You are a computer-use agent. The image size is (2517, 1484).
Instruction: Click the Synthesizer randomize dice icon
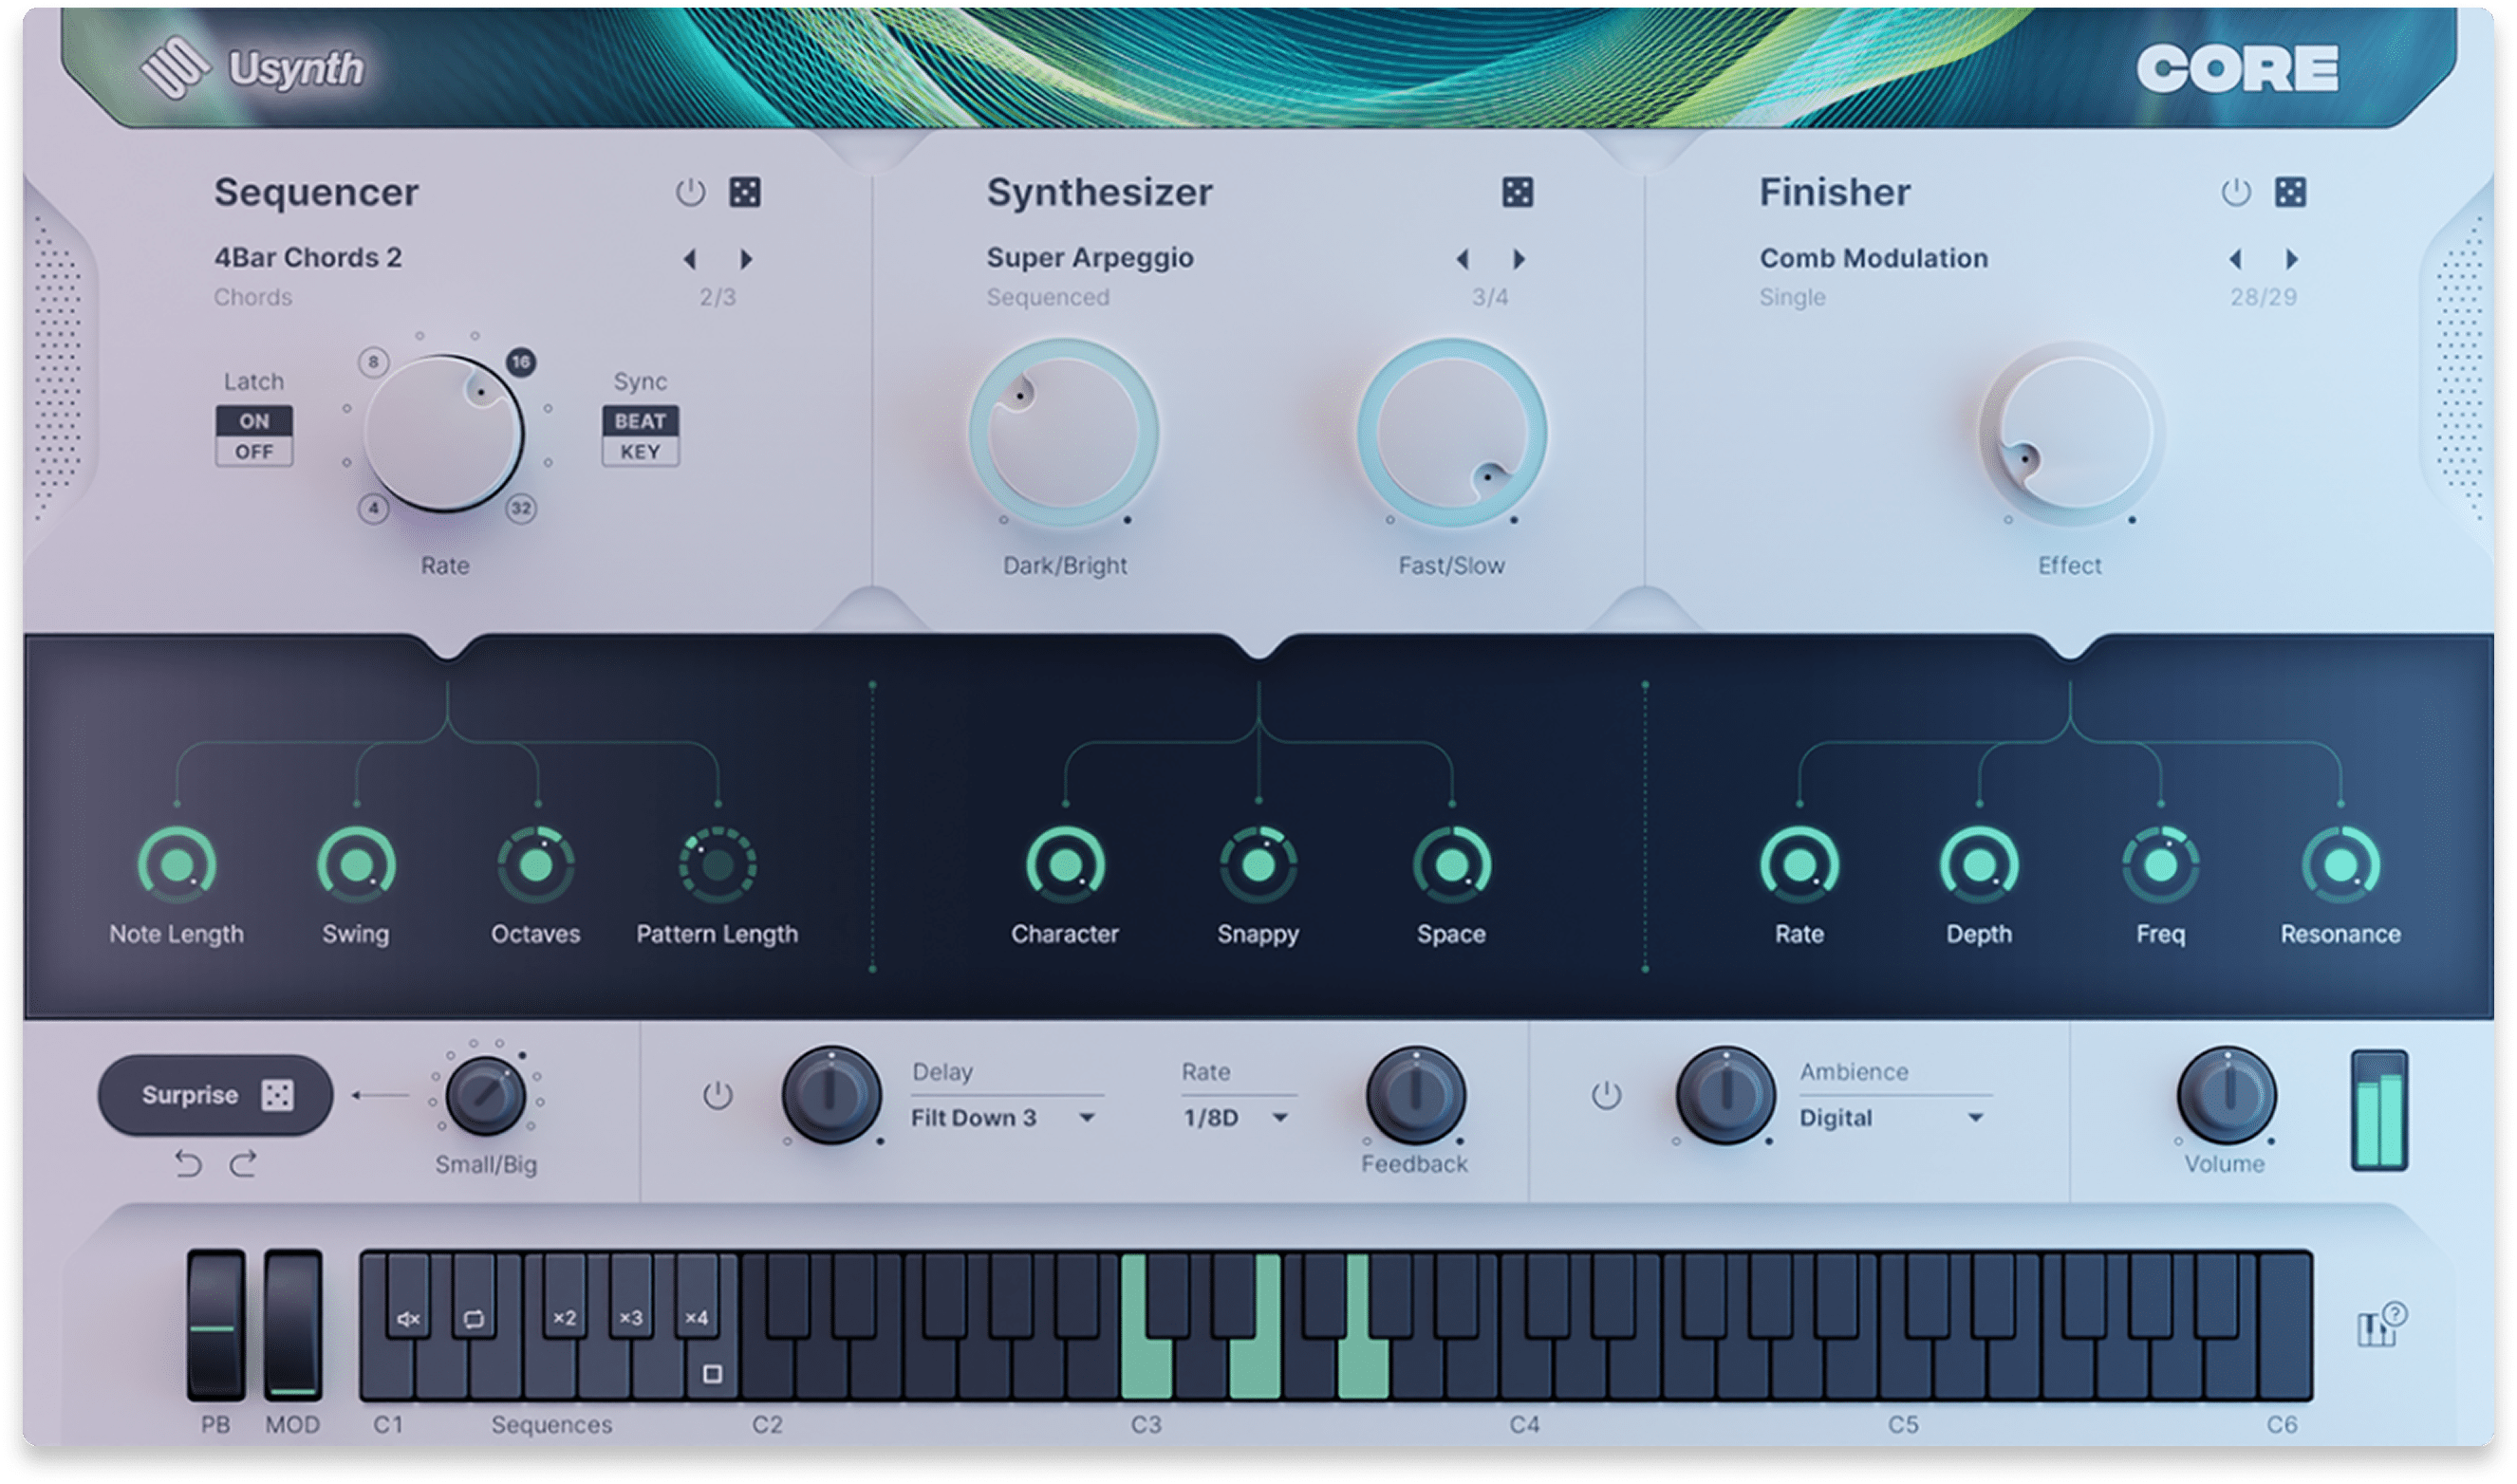point(1517,192)
